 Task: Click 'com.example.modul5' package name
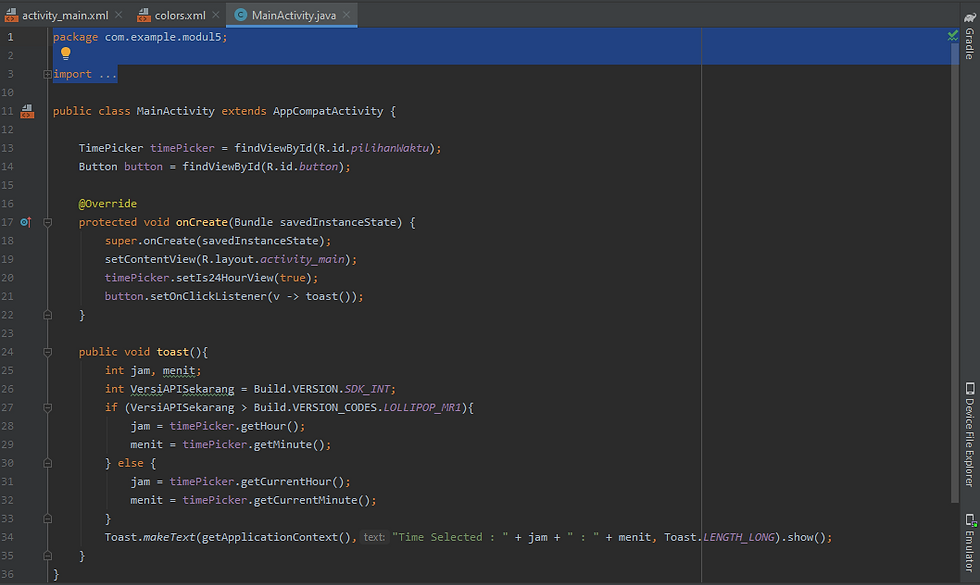tap(162, 38)
